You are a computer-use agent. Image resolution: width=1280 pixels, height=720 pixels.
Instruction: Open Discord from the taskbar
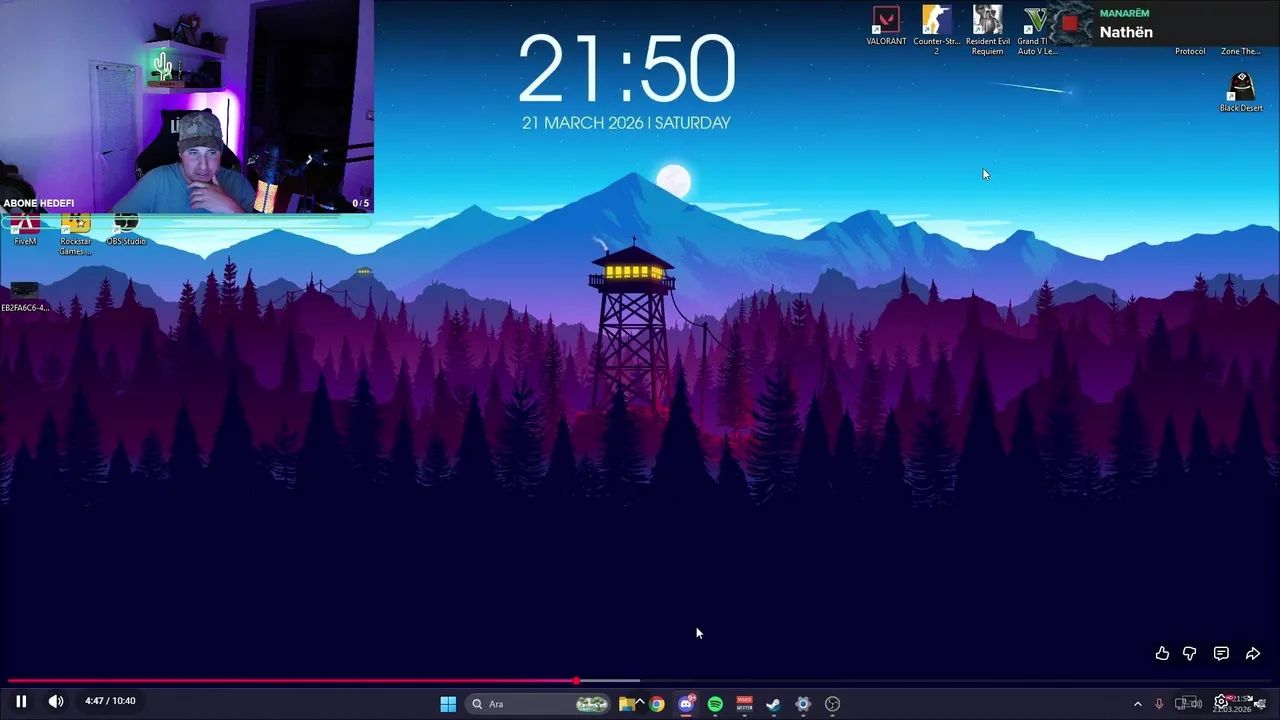pyautogui.click(x=686, y=704)
